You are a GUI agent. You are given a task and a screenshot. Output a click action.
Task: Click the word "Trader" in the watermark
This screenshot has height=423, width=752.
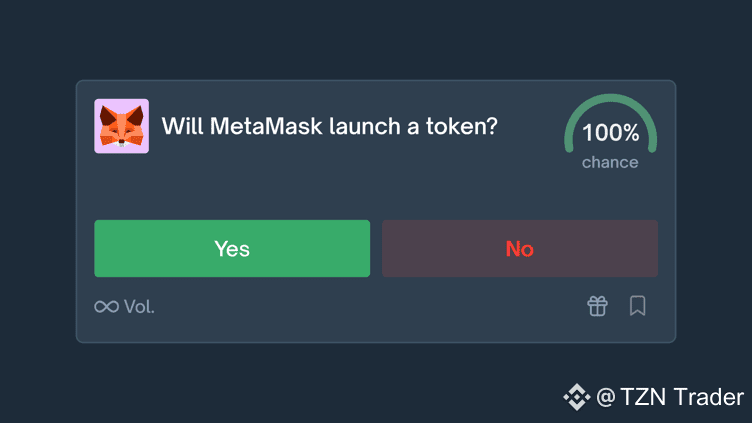click(710, 397)
